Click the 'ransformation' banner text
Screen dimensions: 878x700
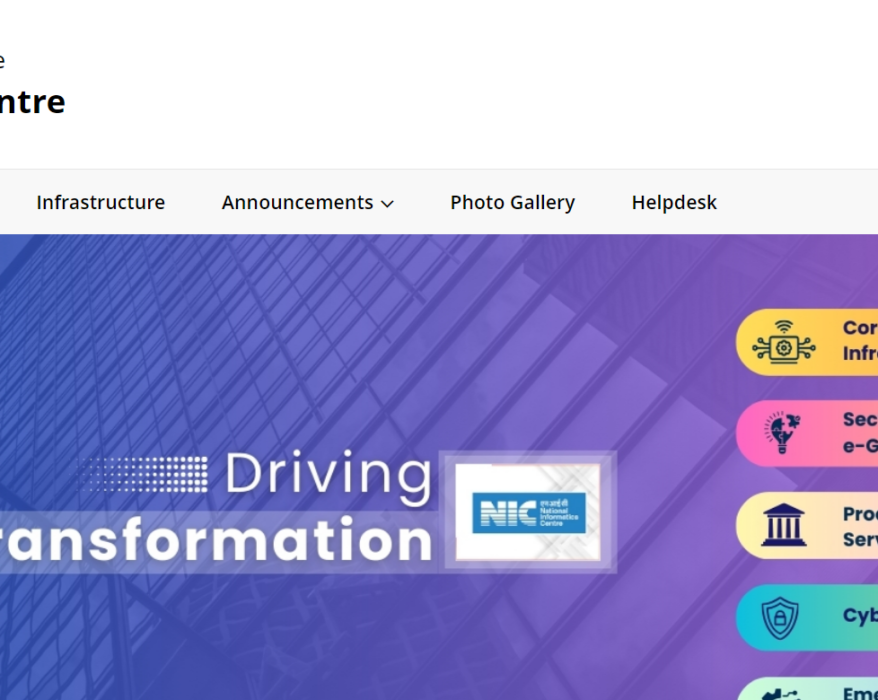(x=216, y=540)
